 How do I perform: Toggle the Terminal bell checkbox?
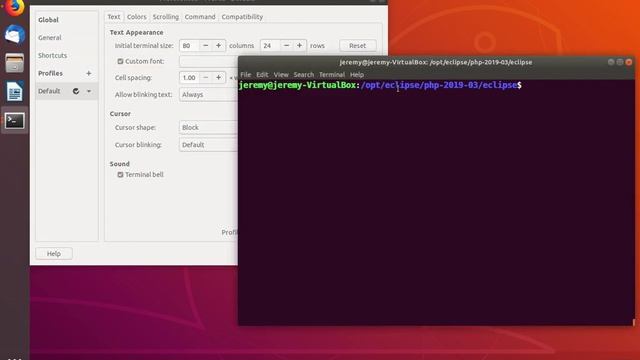click(x=120, y=175)
